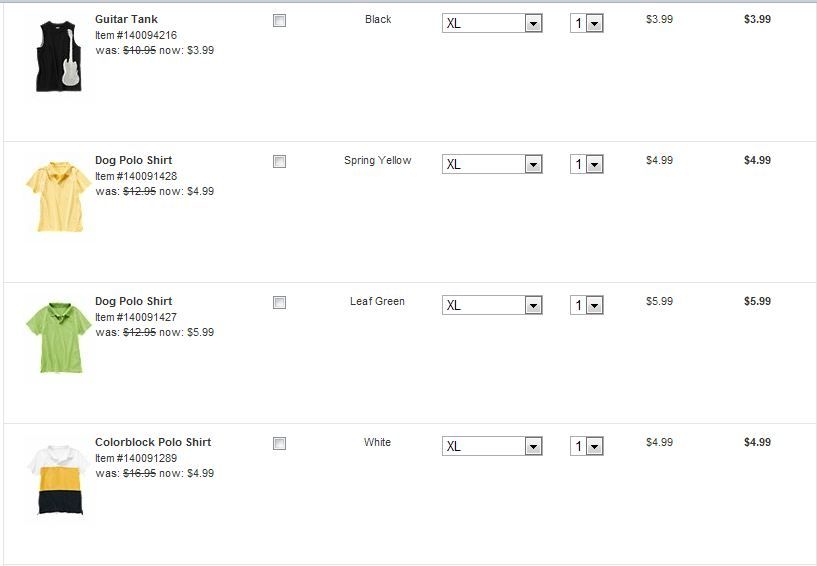Check the Spring Yellow polo checkbox
817x566 pixels.
click(x=280, y=161)
